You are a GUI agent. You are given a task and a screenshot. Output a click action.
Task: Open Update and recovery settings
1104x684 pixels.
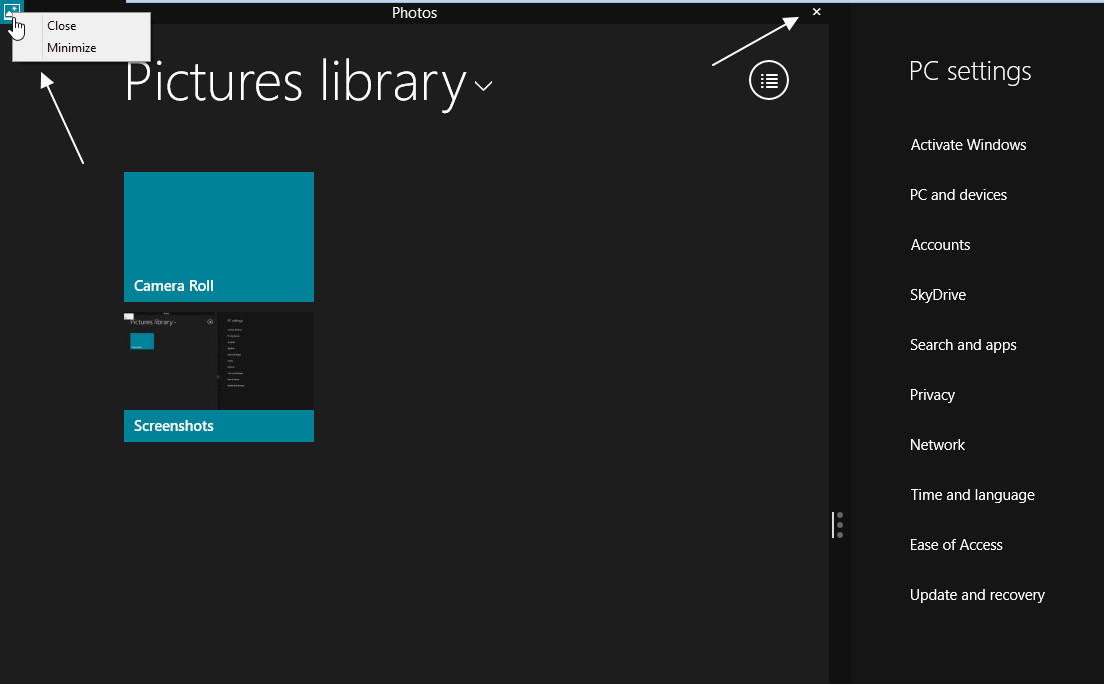pyautogui.click(x=977, y=595)
